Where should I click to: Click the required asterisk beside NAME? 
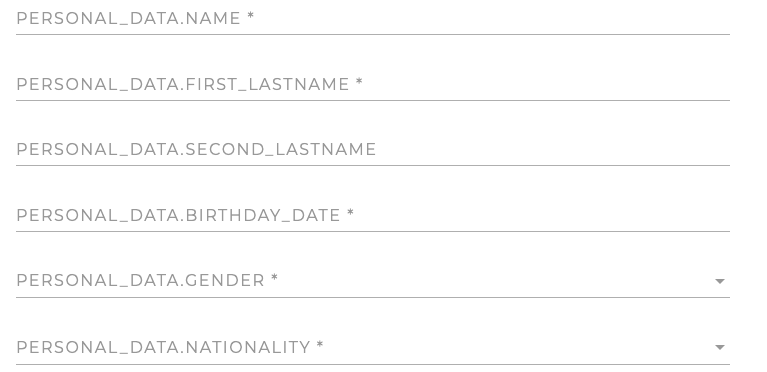[251, 16]
